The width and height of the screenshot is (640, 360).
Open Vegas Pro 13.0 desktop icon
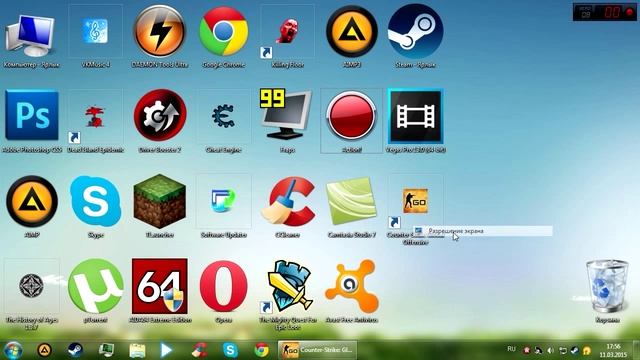(415, 121)
